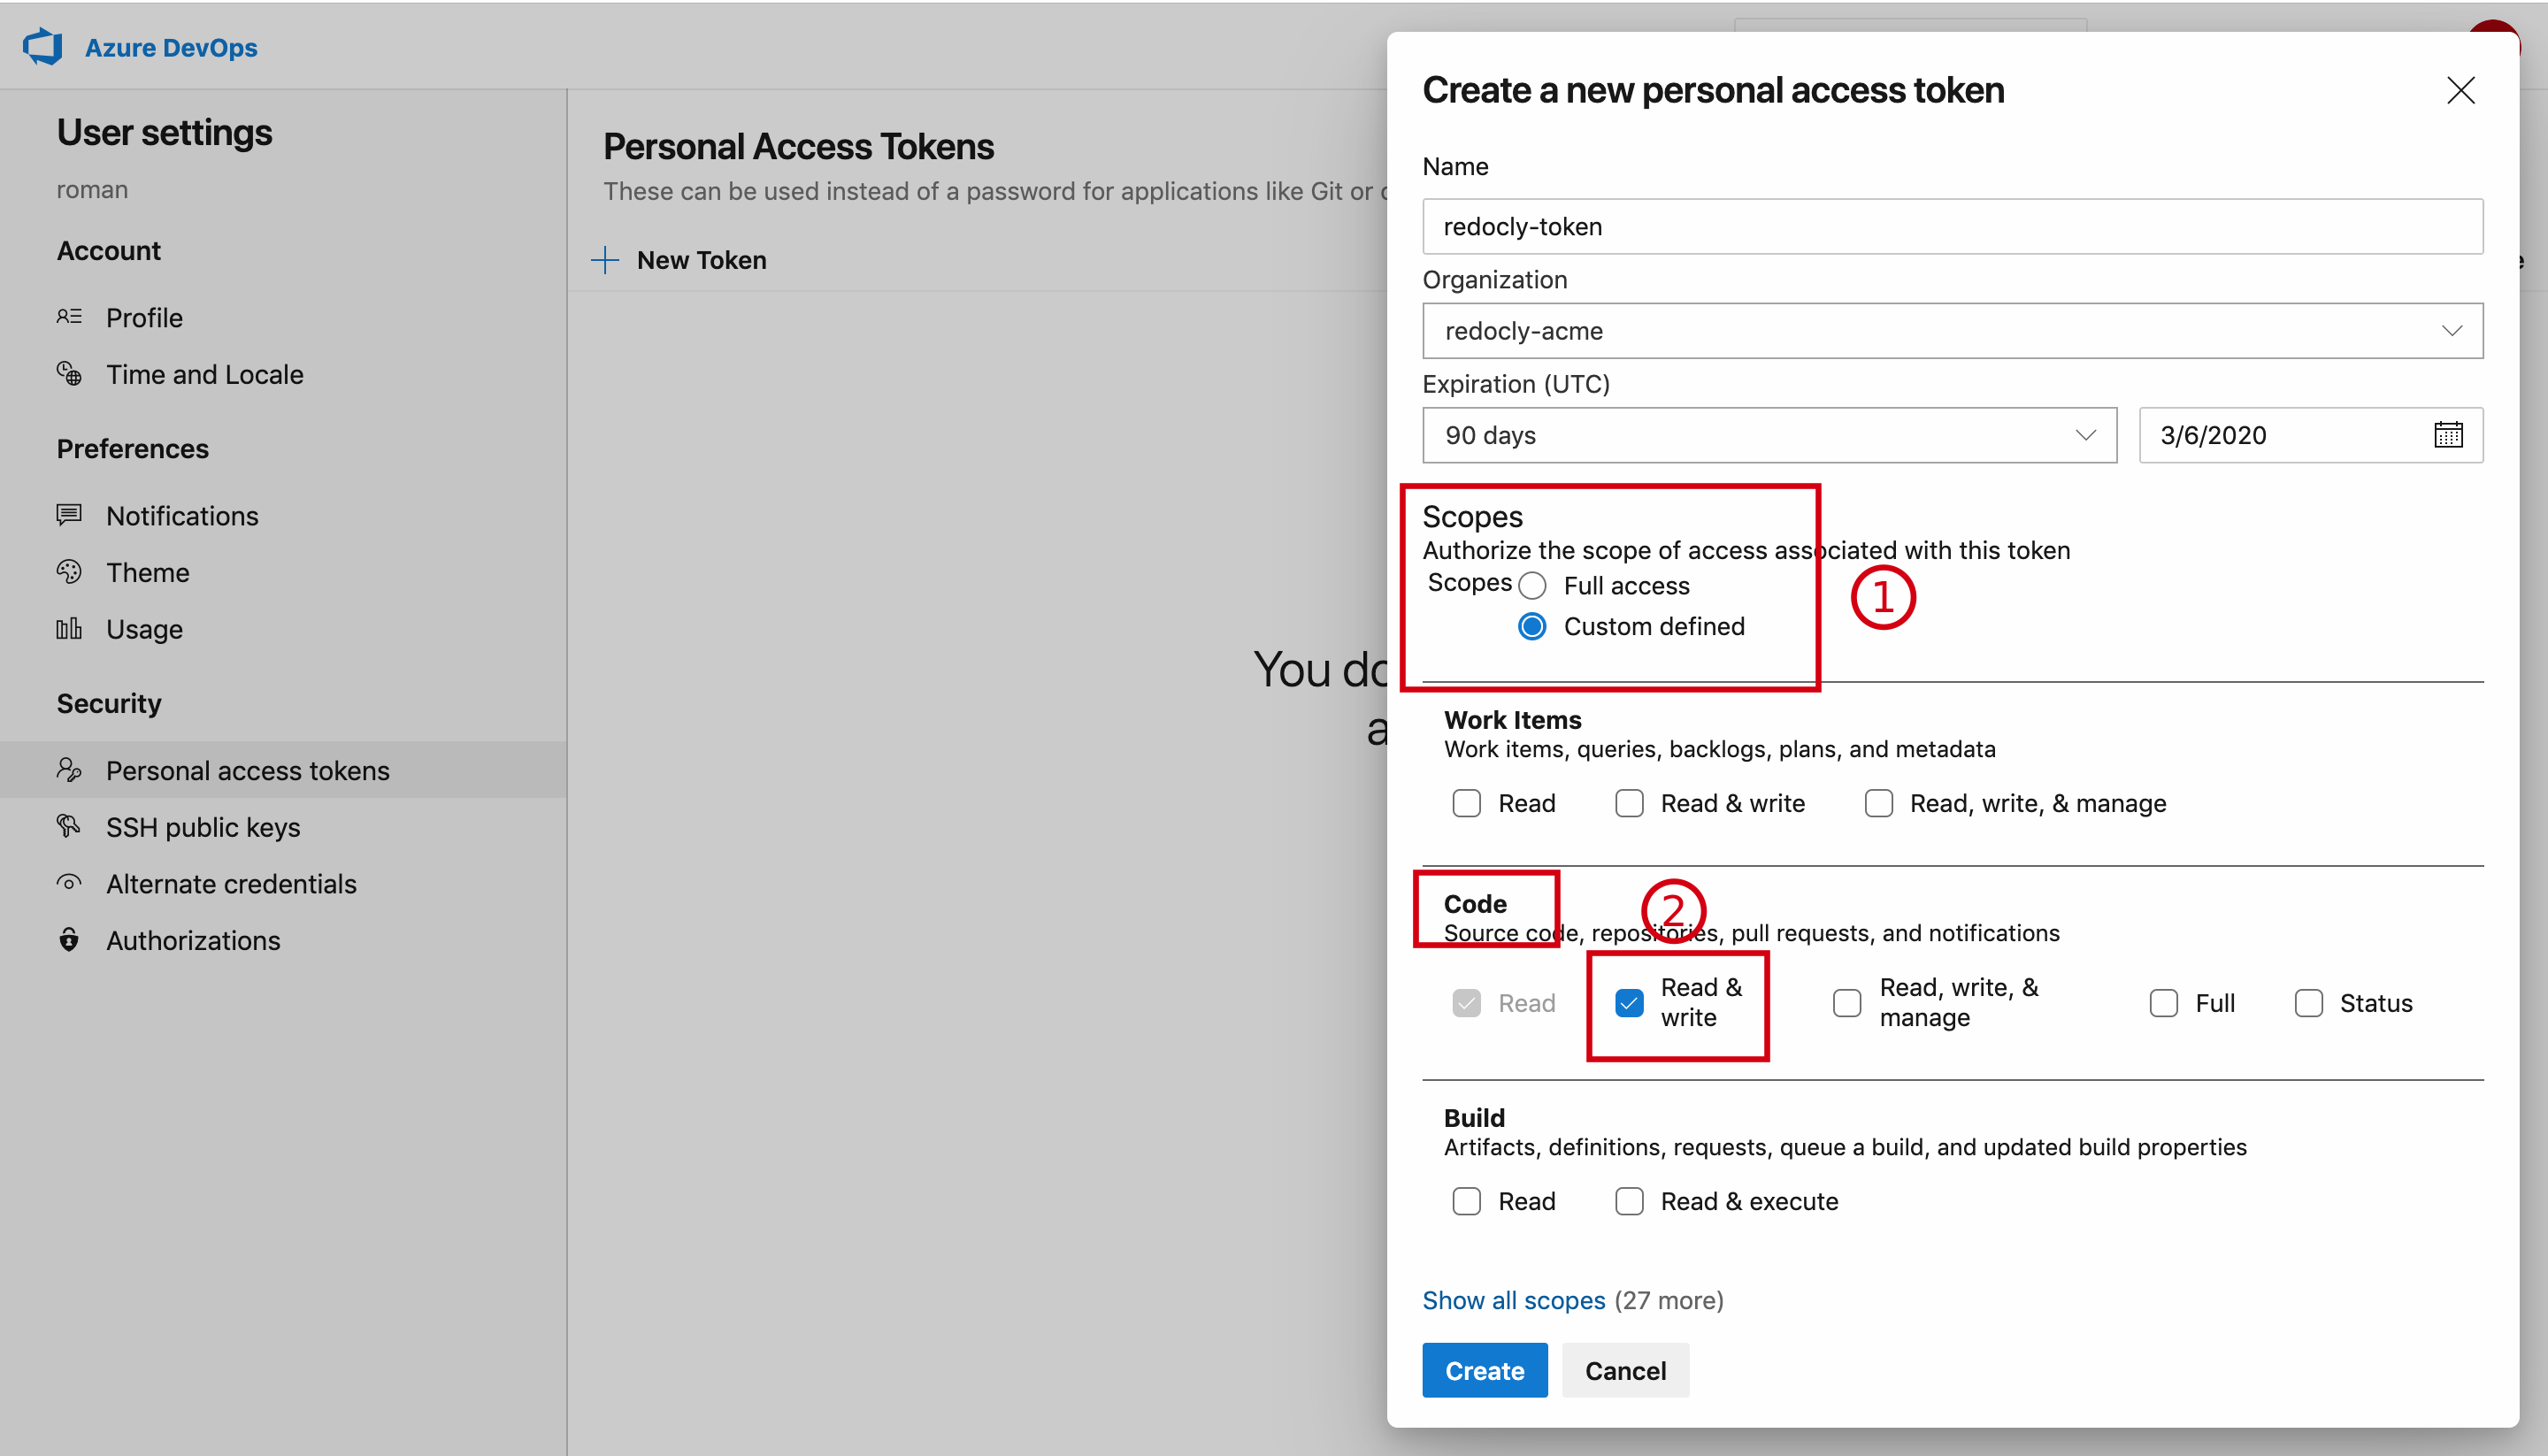Click the Personal access tokens icon
The image size is (2548, 1456).
(69, 770)
